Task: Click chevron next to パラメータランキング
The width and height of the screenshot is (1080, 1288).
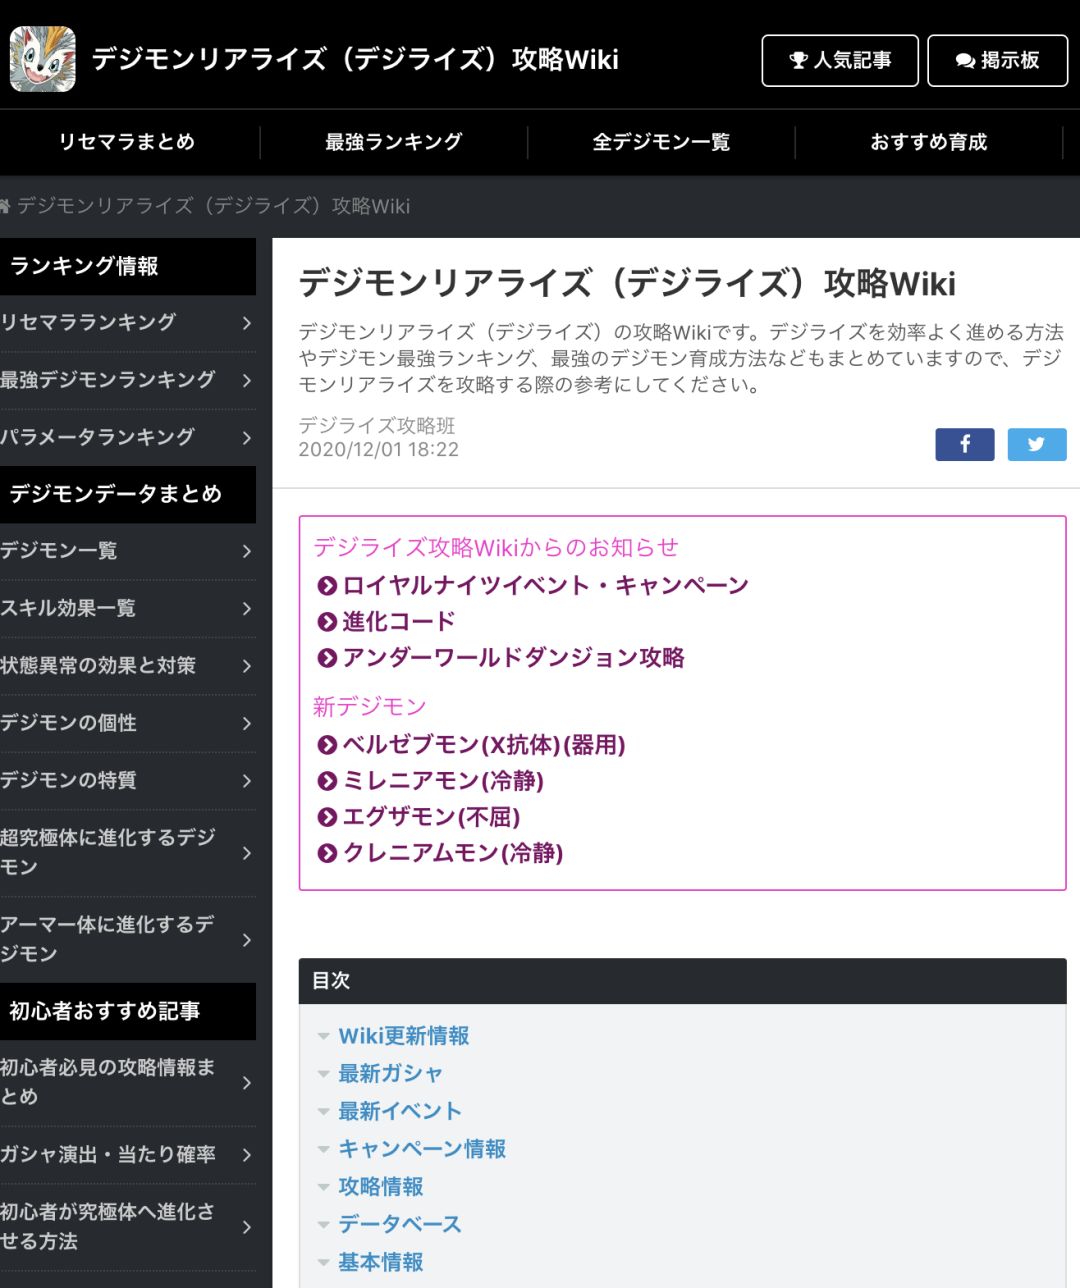Action: click(x=246, y=438)
